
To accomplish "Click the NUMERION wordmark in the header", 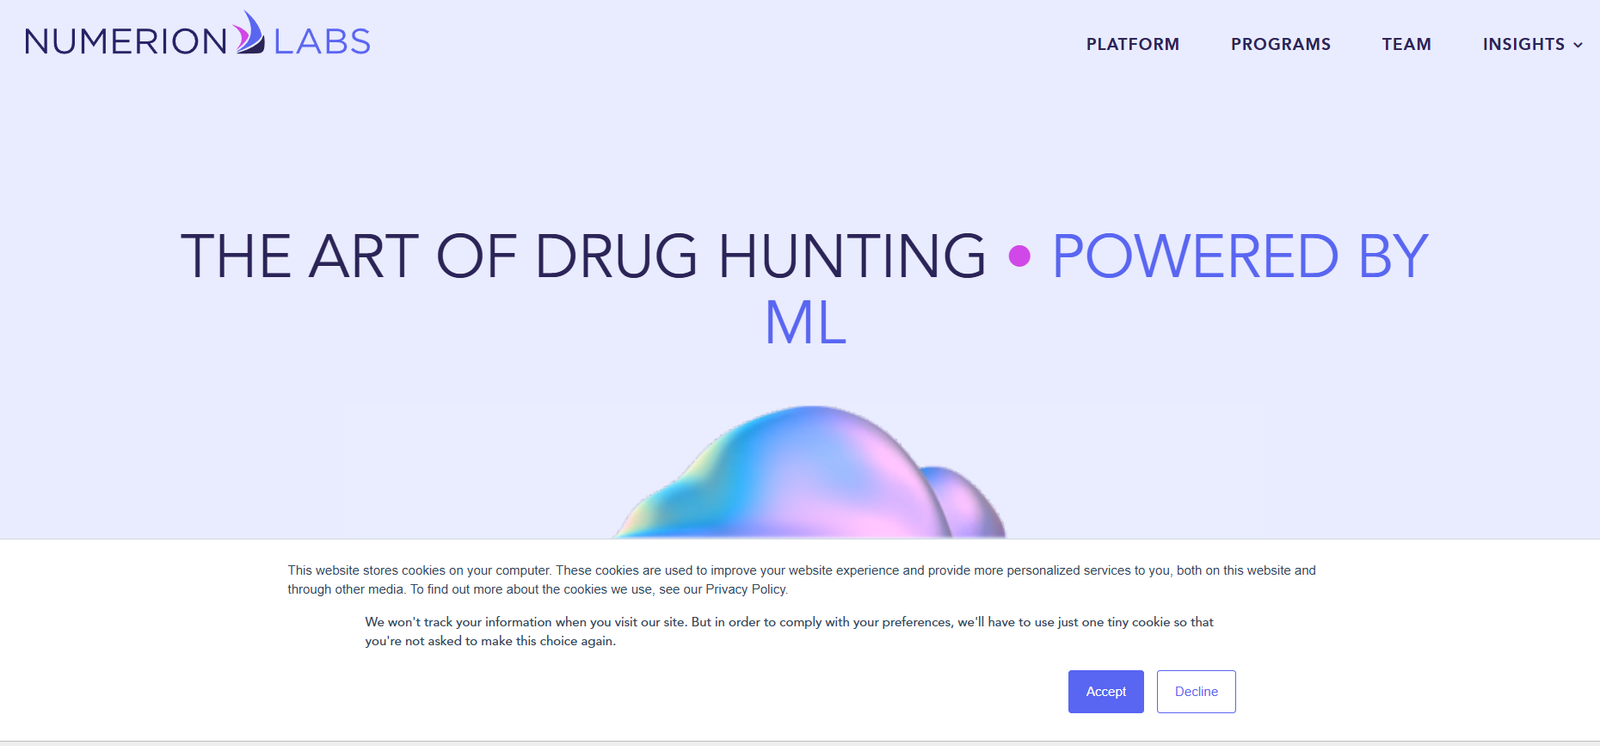I will click(126, 42).
